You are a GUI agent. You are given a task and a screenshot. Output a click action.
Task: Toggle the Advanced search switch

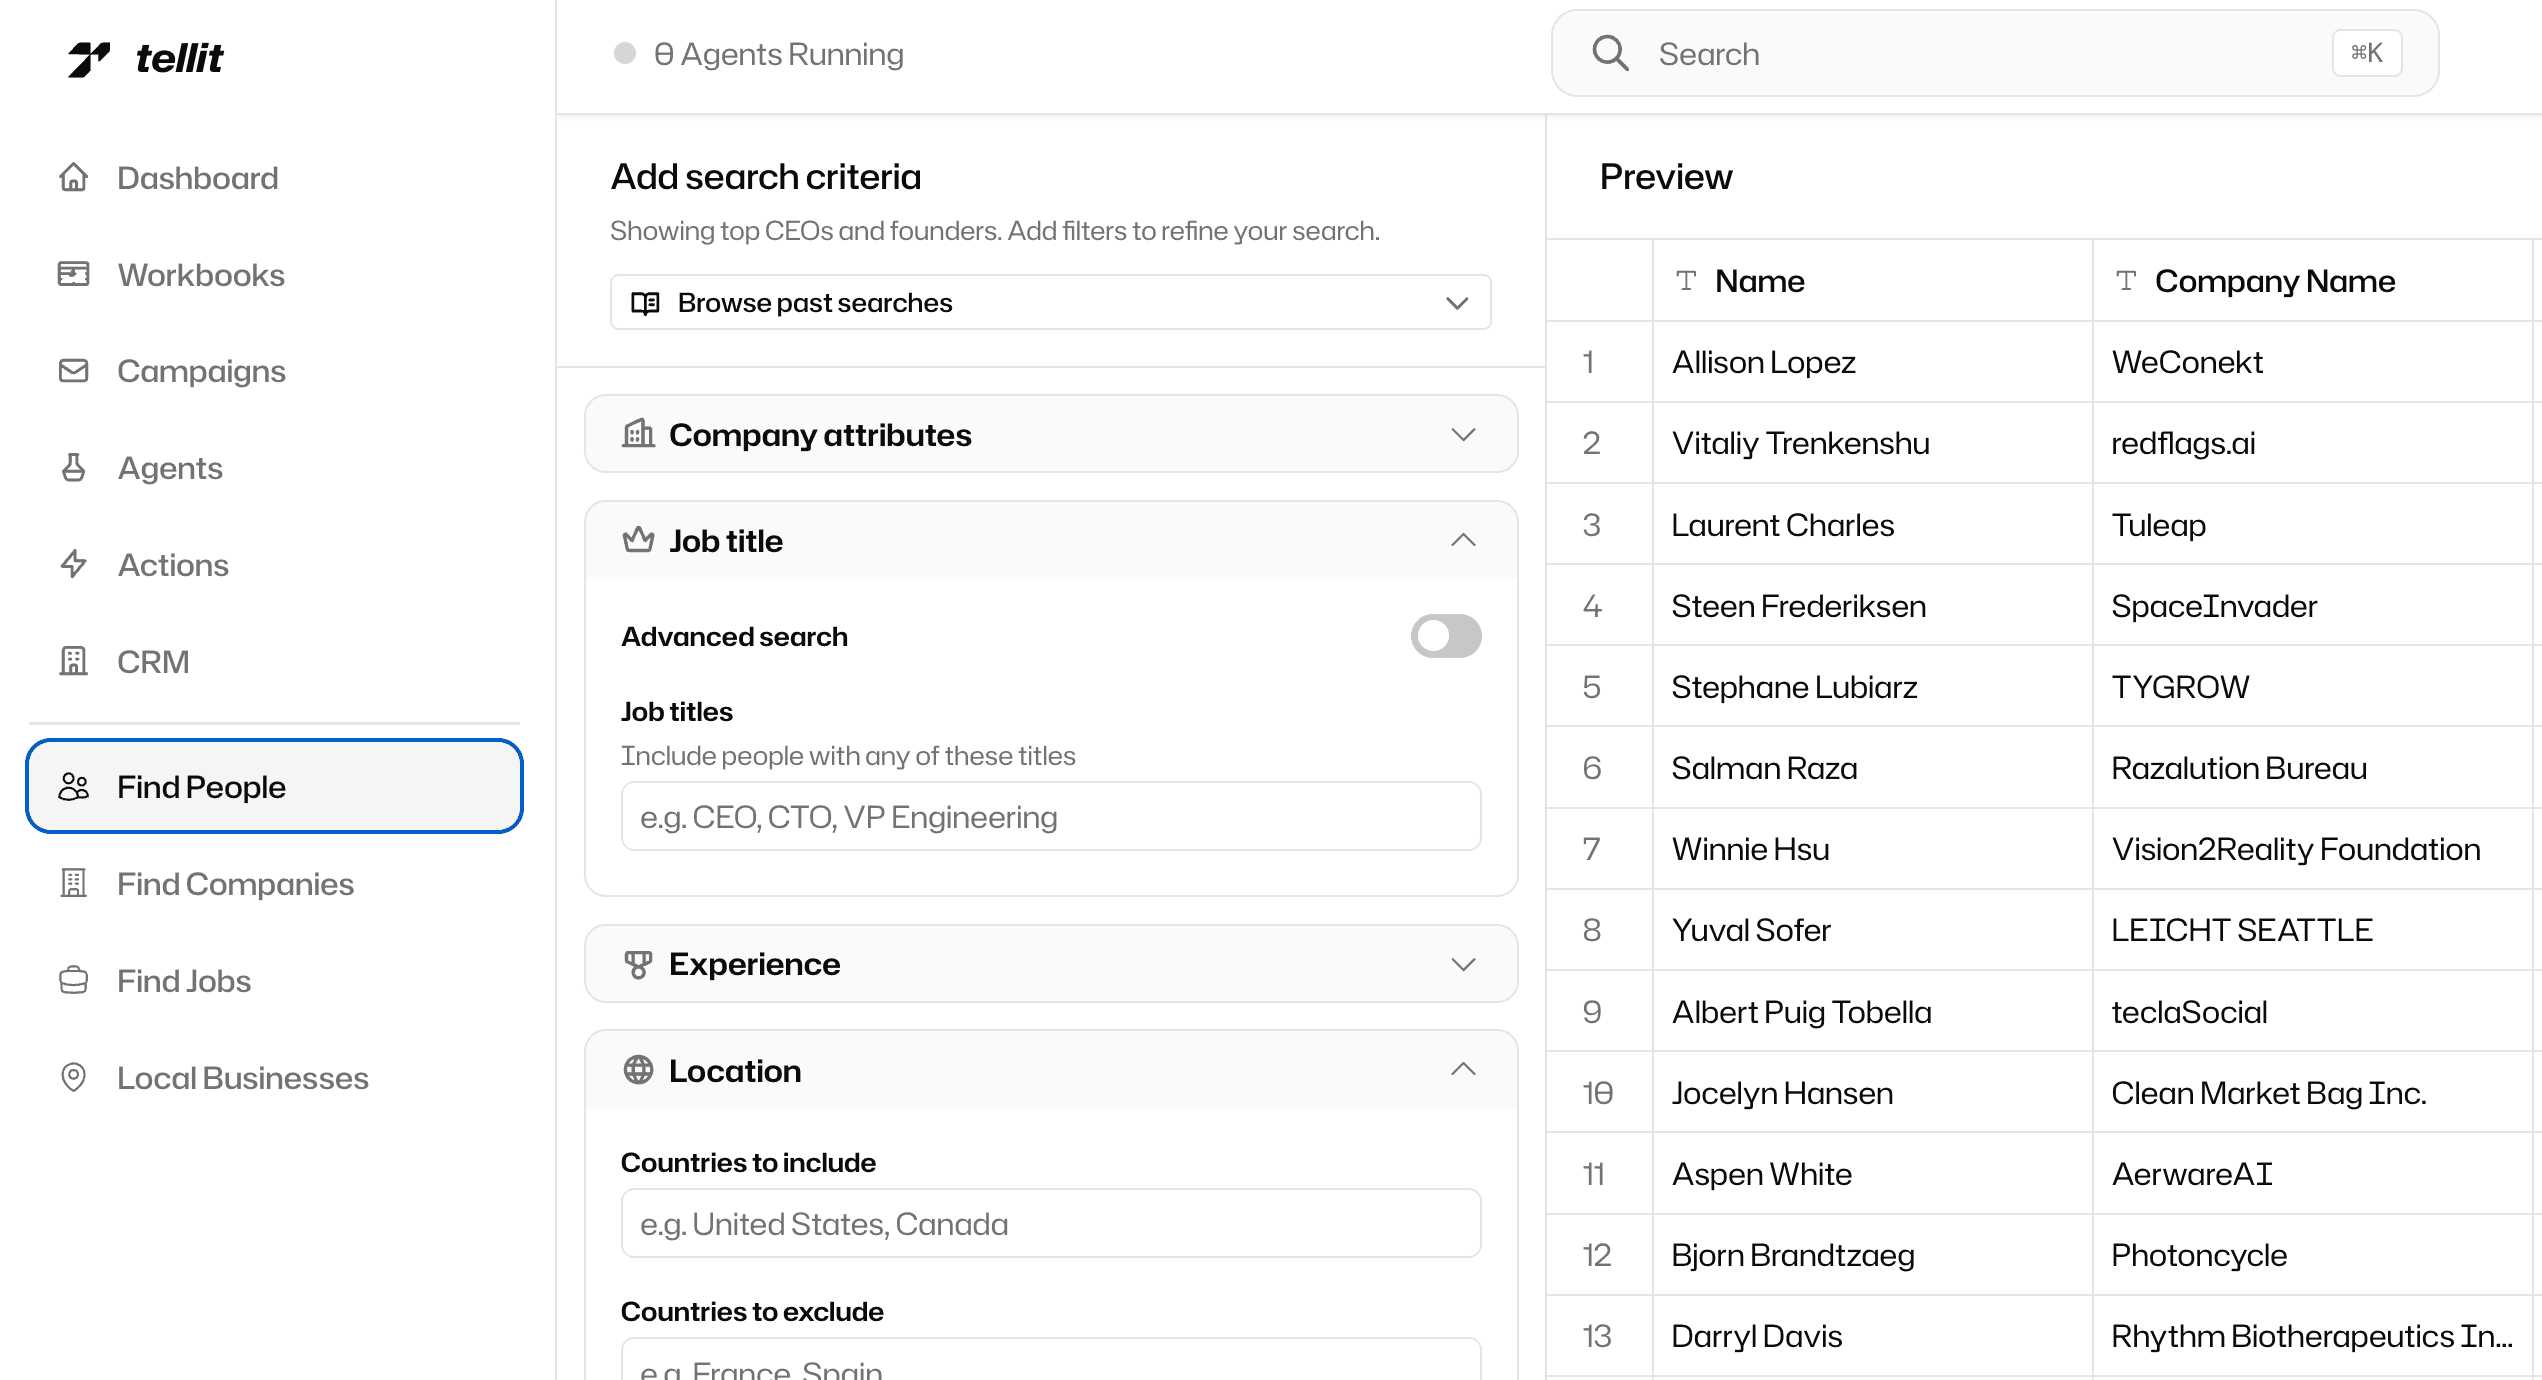(1446, 636)
